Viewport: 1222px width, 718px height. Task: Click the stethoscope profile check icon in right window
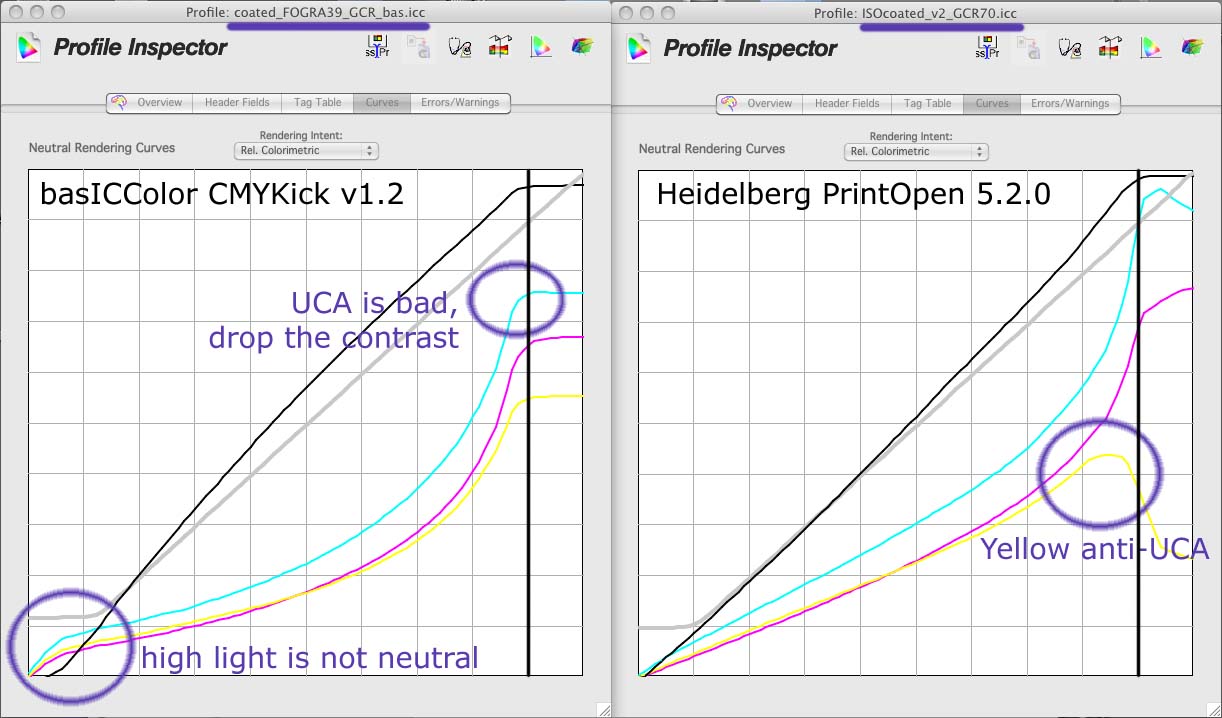pyautogui.click(x=1069, y=47)
